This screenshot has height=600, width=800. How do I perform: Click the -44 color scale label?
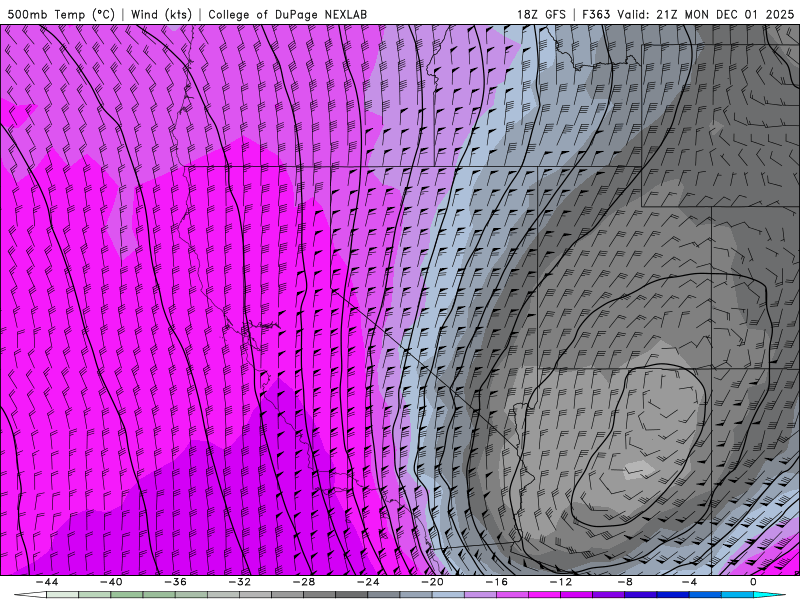[x=46, y=582]
